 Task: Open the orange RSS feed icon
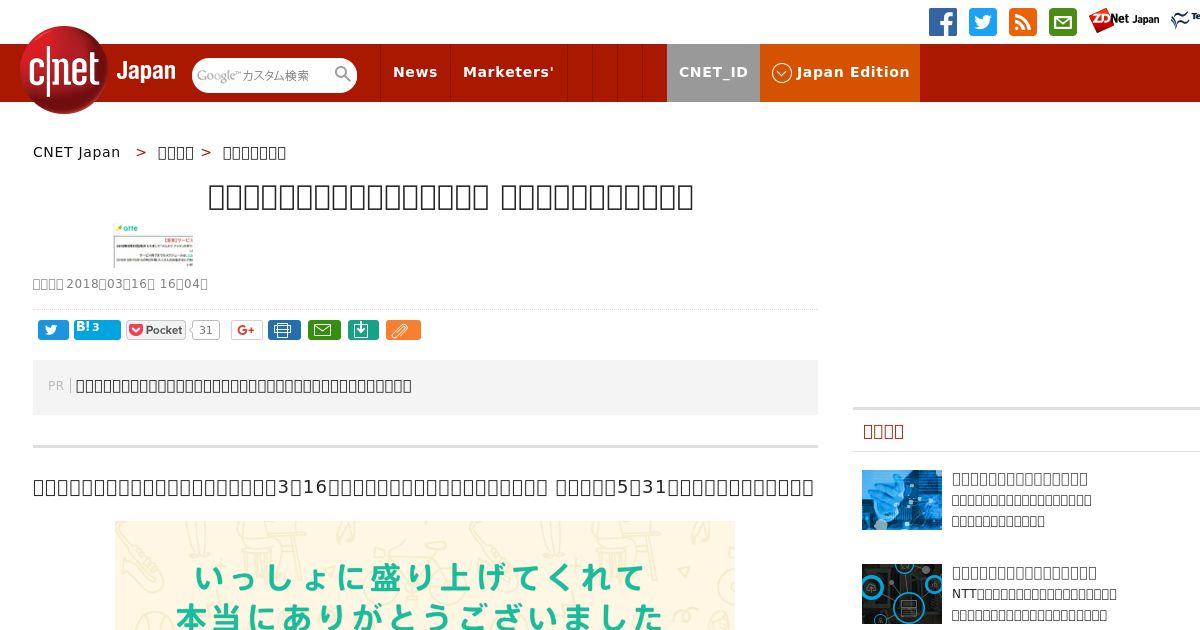[x=1023, y=22]
